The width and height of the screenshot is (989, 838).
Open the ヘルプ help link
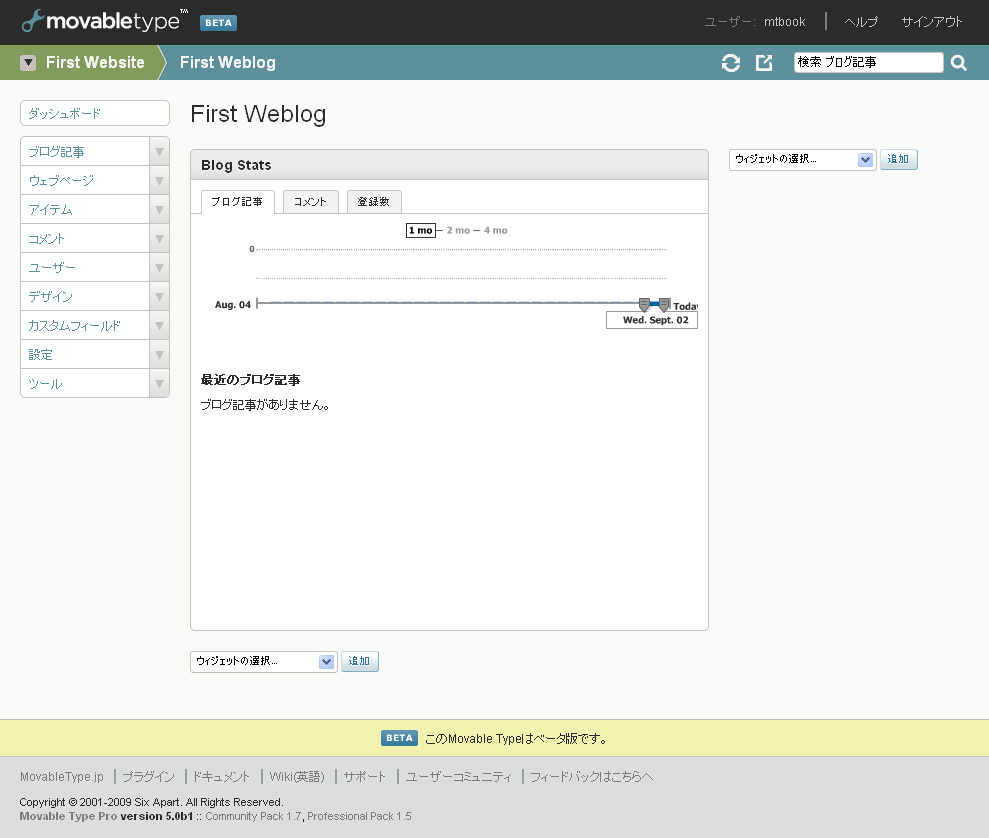click(861, 21)
